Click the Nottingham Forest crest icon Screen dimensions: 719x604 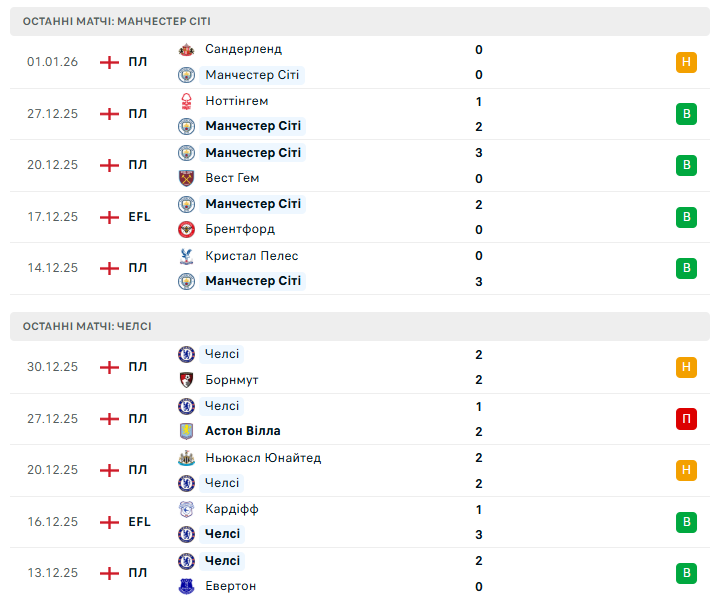click(x=186, y=101)
